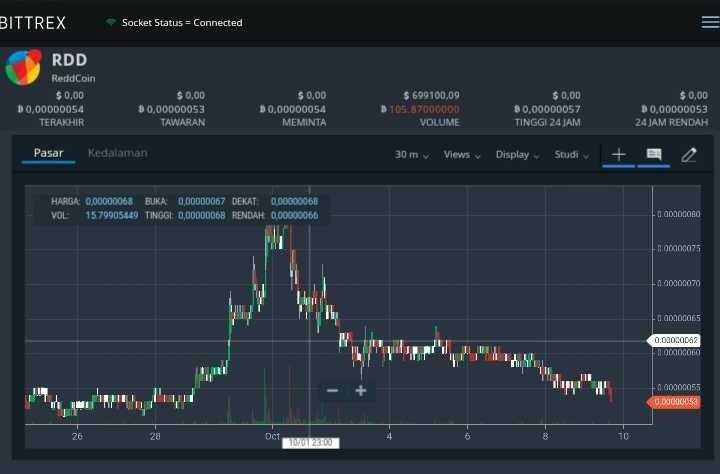This screenshot has width=720, height=474.
Task: Click the red VOLUME value 105.87000000
Action: [424, 109]
